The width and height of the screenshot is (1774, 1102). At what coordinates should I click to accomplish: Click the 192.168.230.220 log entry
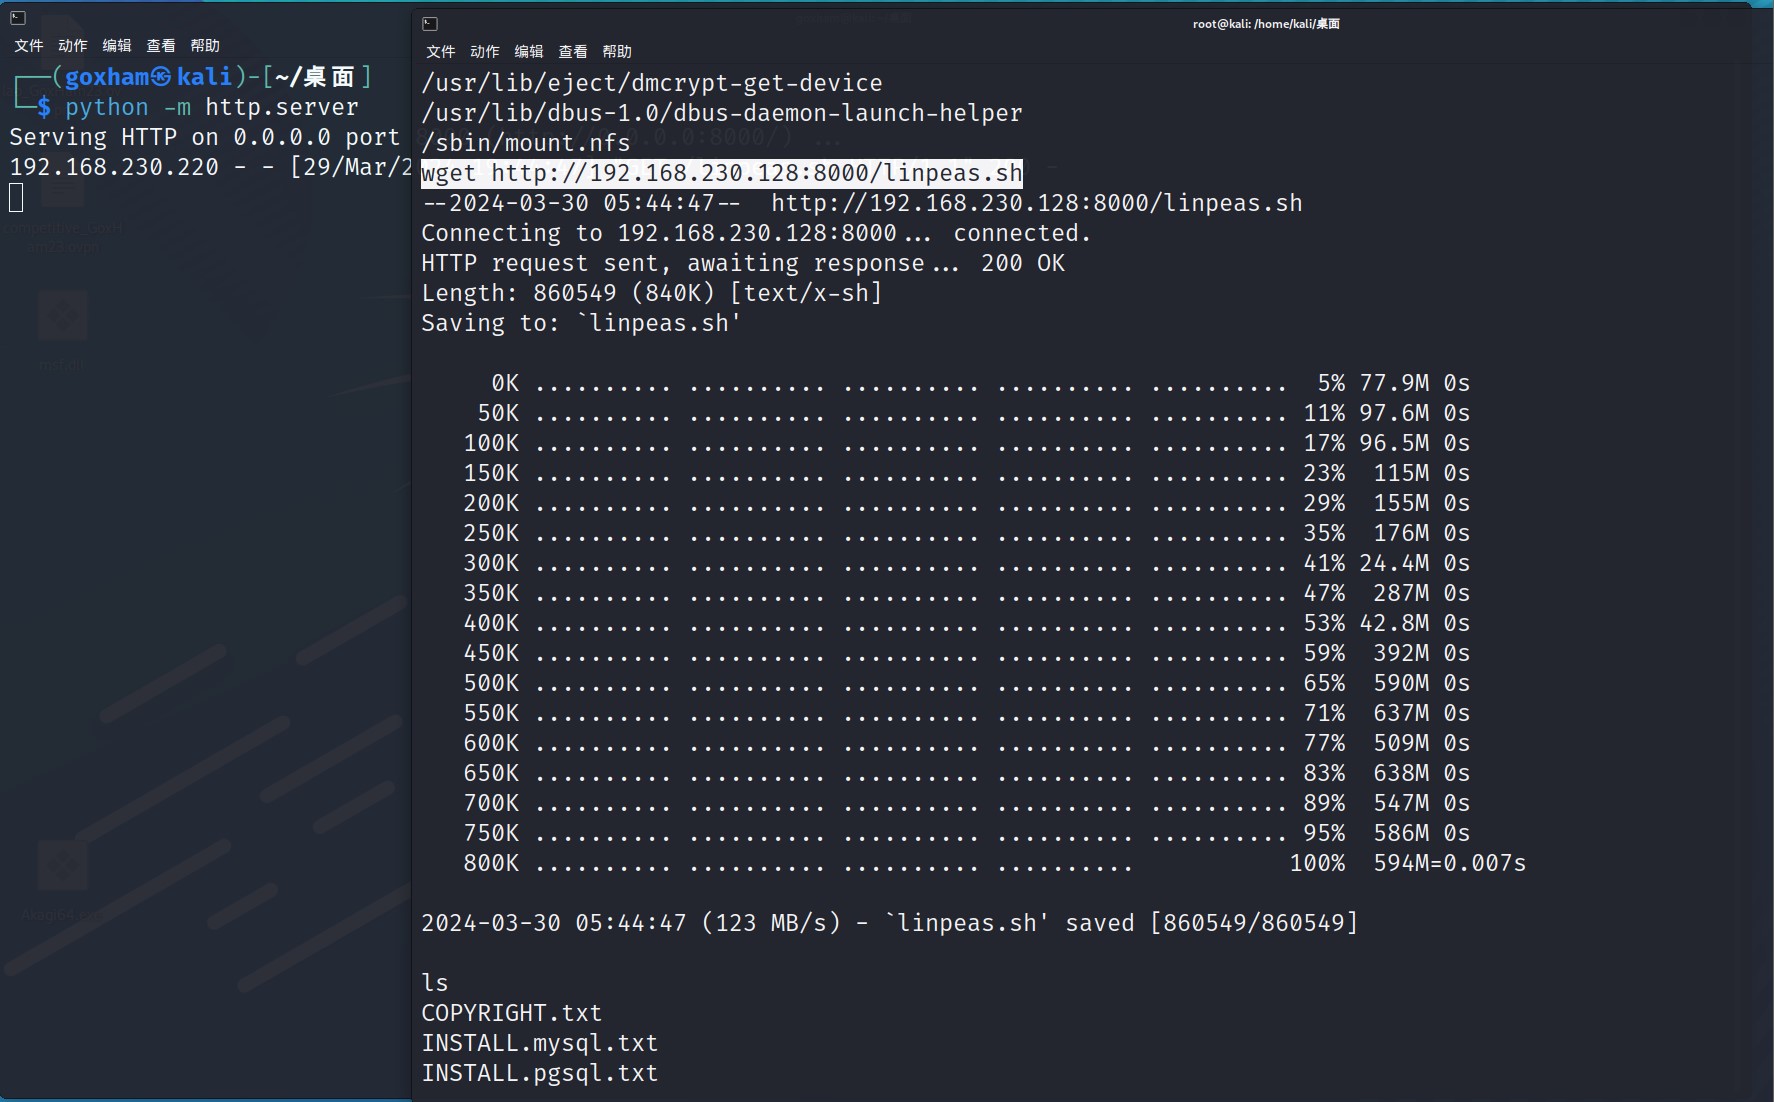210,167
